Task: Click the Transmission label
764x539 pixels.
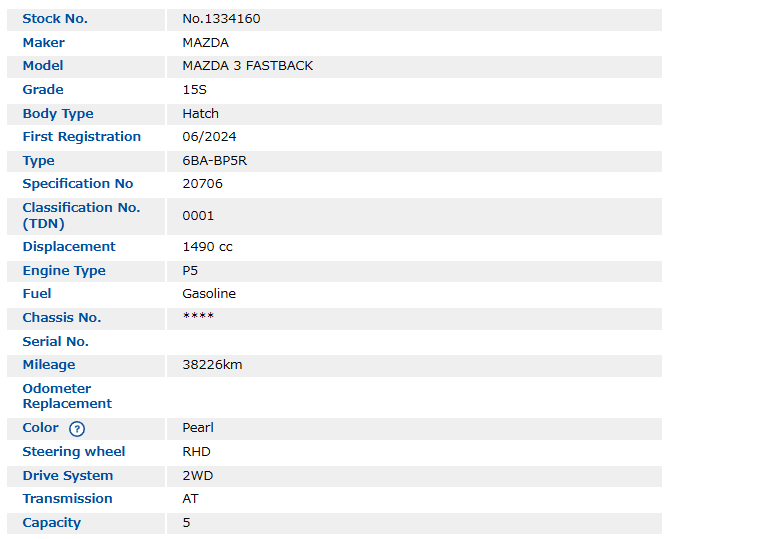Action: tap(67, 499)
